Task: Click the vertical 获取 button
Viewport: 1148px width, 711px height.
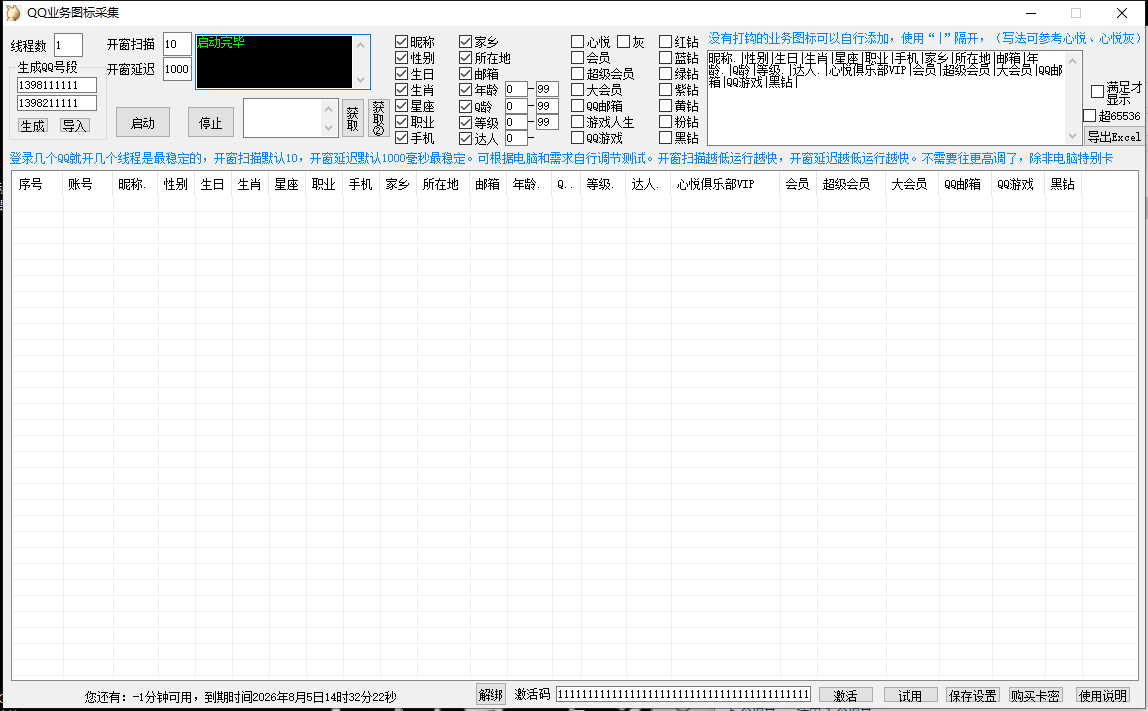Action: tap(352, 118)
